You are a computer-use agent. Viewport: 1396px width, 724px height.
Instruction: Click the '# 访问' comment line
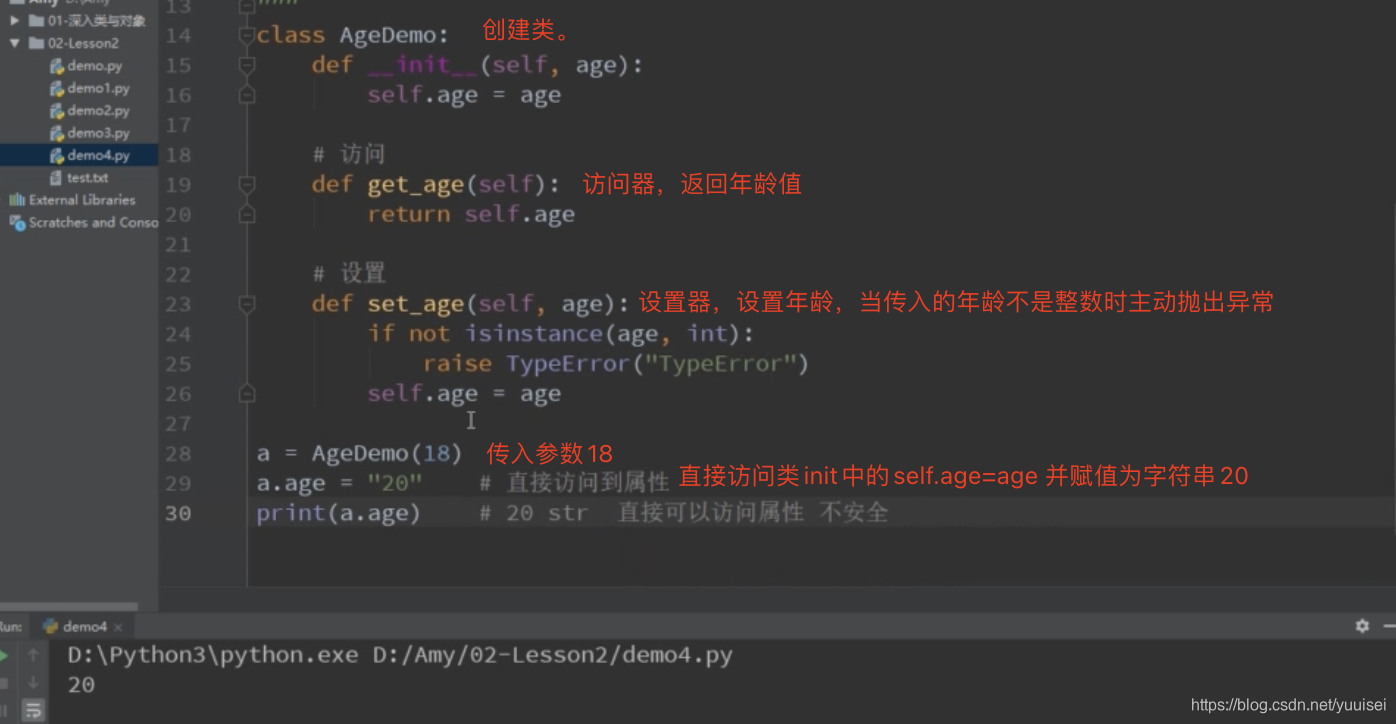click(348, 154)
